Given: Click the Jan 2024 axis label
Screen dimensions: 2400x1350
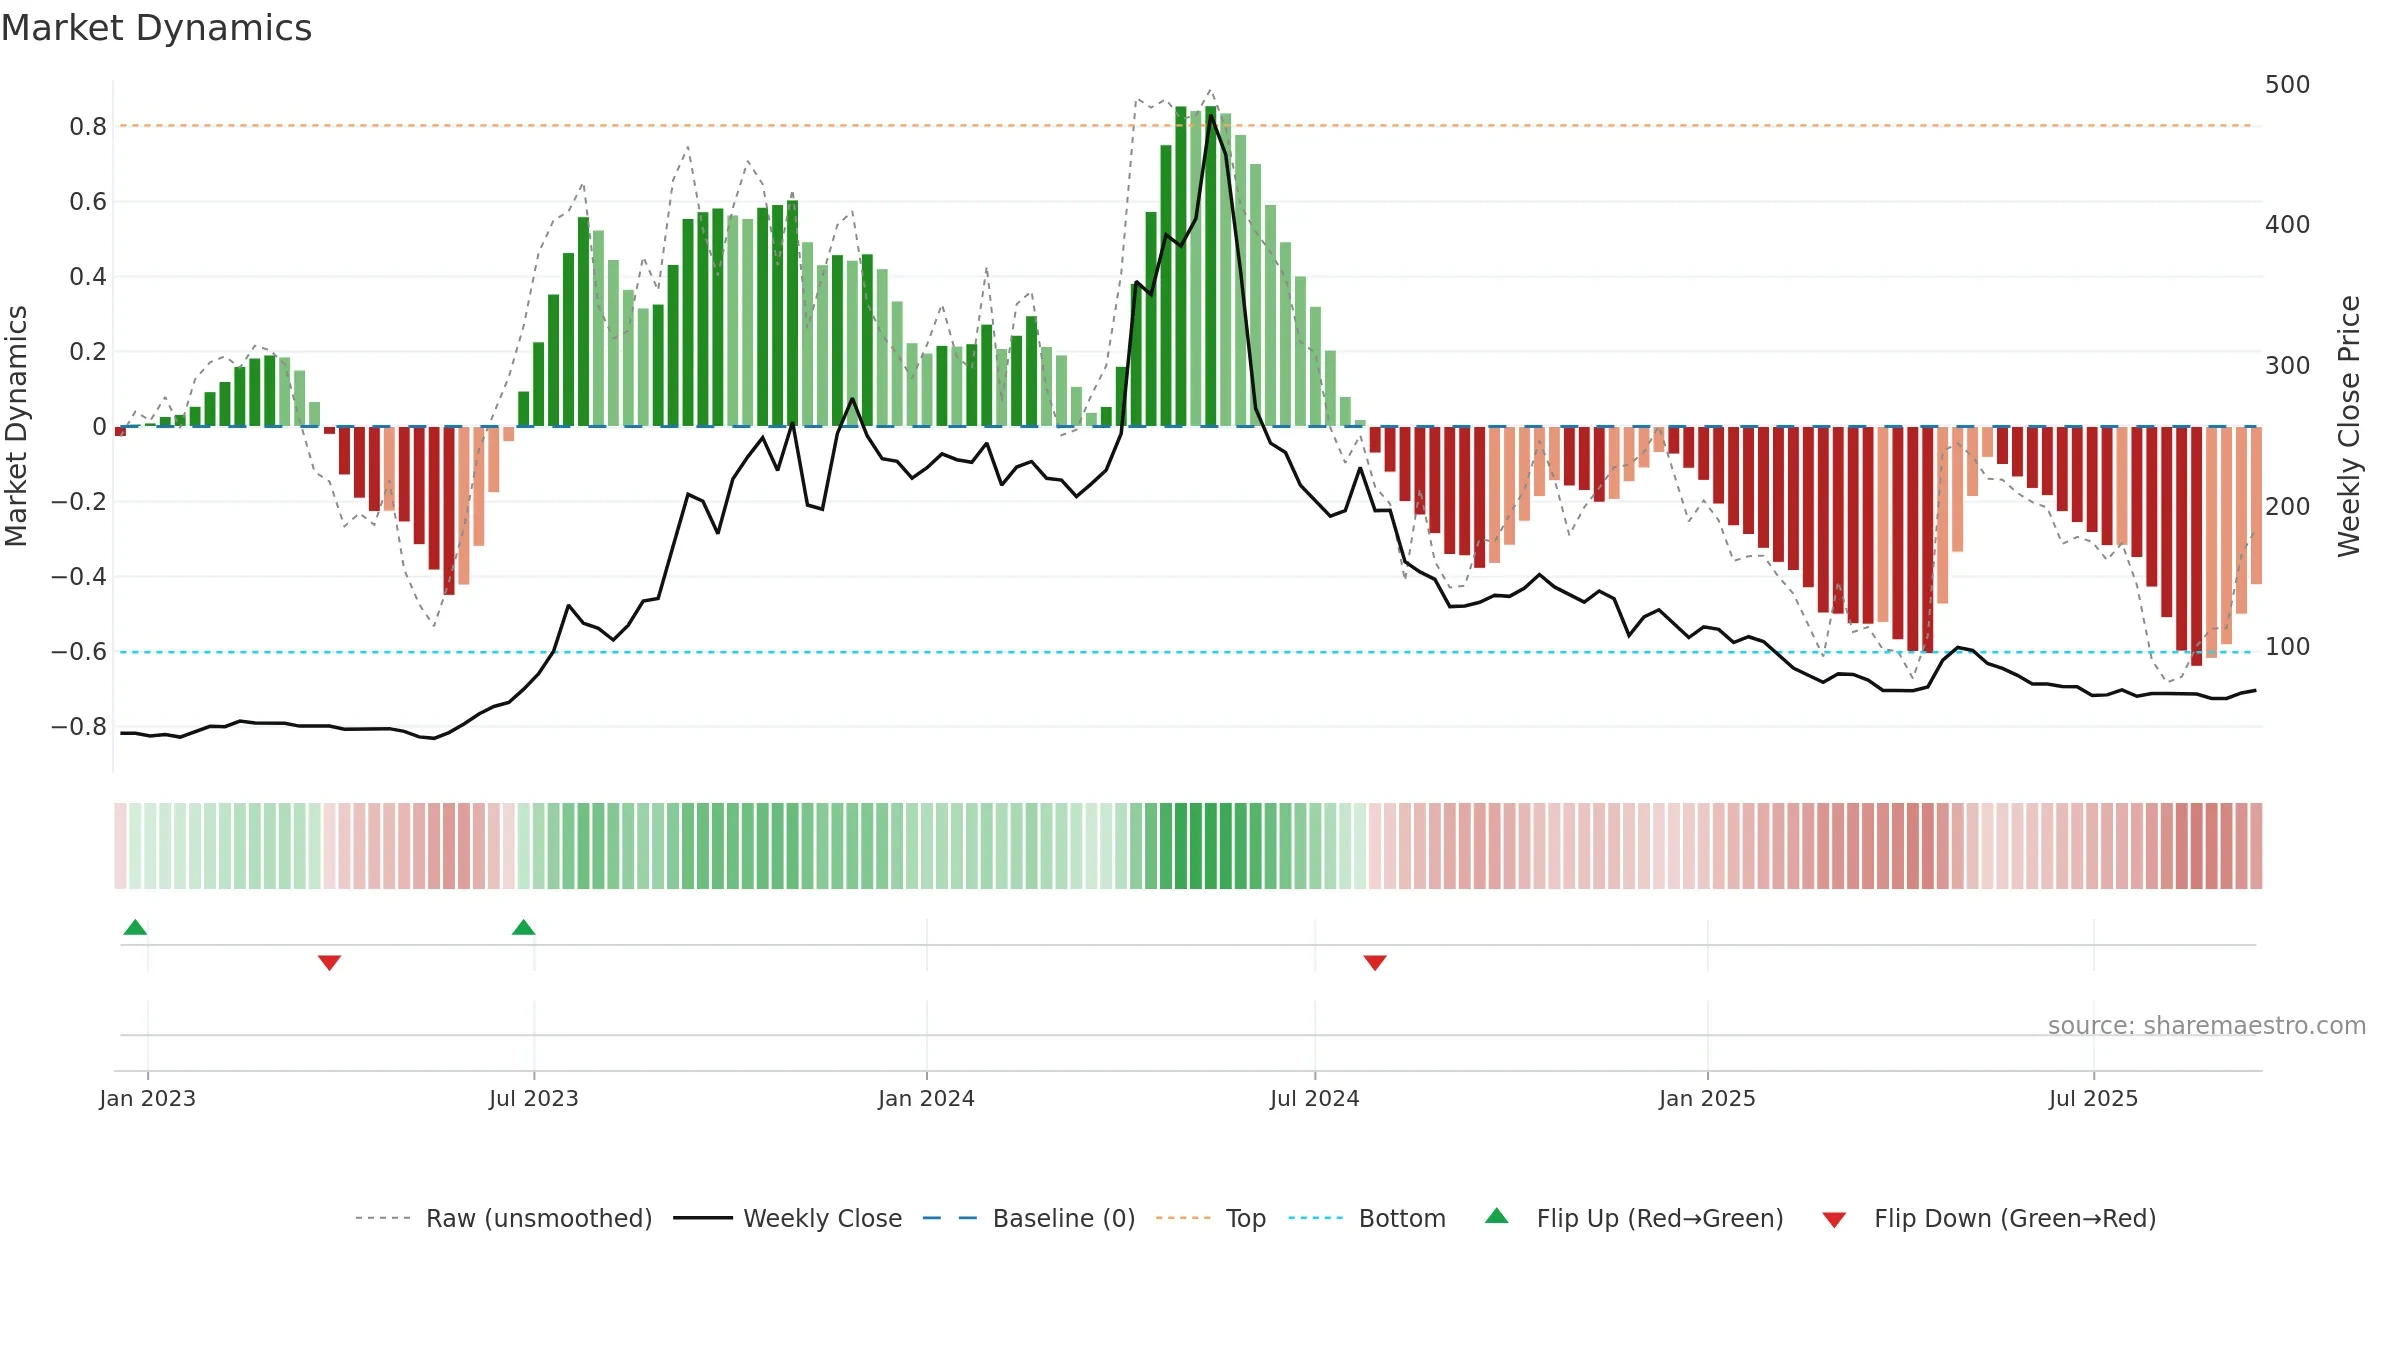Looking at the screenshot, I should click(927, 1098).
